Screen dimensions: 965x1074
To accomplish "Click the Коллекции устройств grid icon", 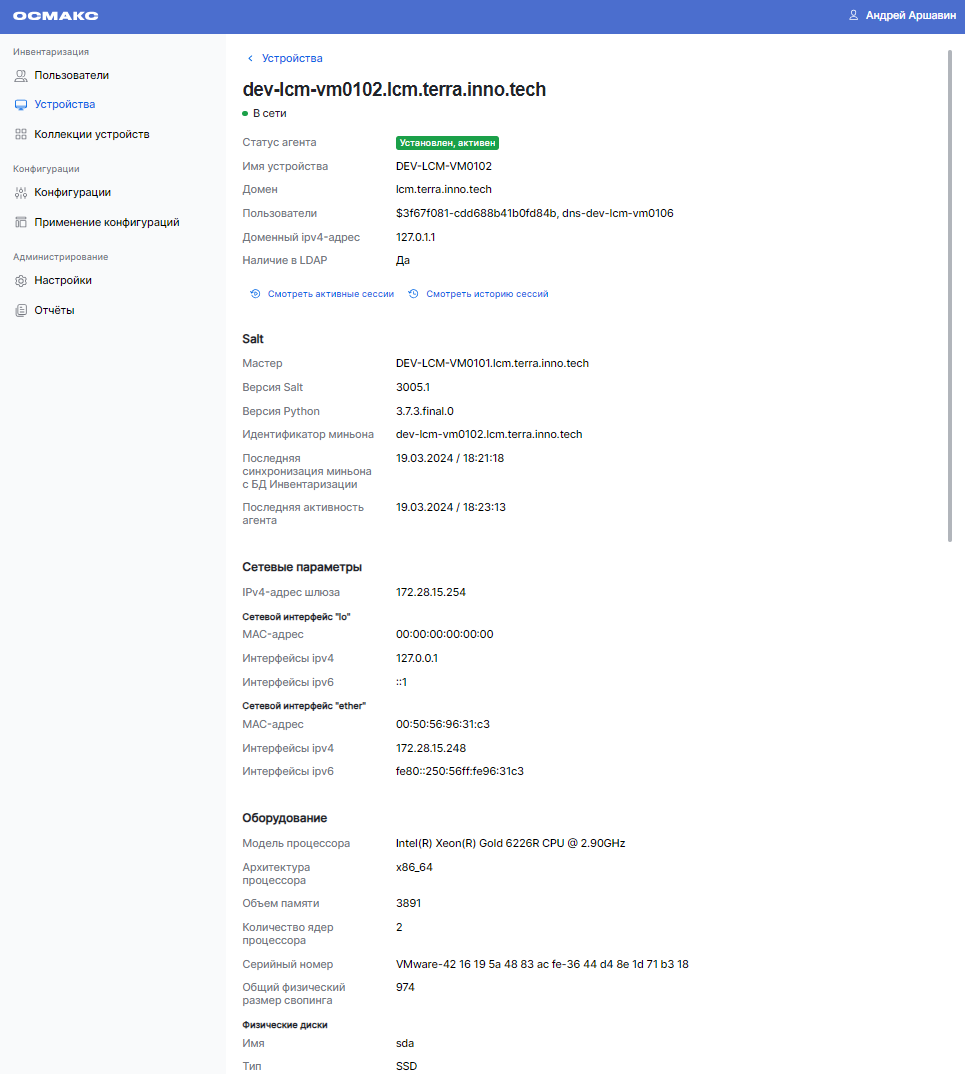I will click(21, 134).
